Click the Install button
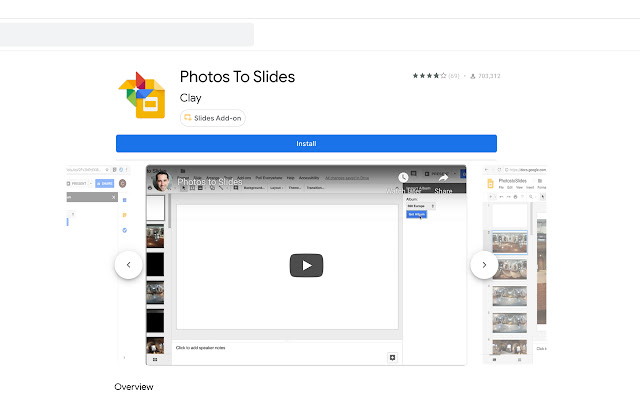 coord(306,144)
